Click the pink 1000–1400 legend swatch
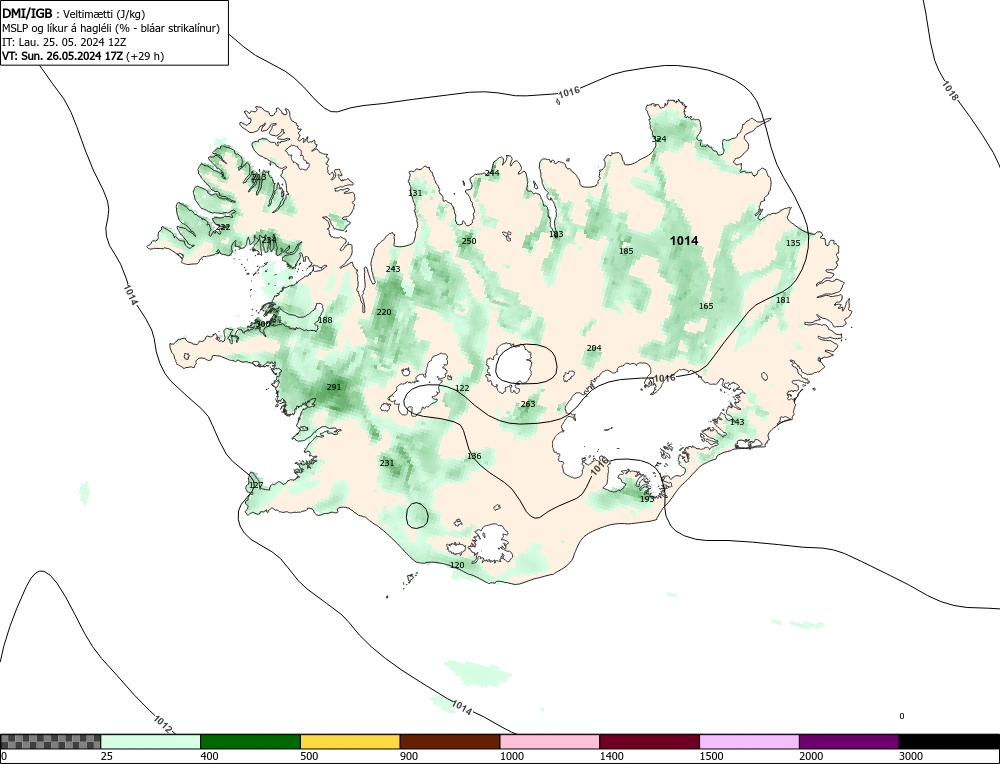1000x764 pixels. click(550, 742)
